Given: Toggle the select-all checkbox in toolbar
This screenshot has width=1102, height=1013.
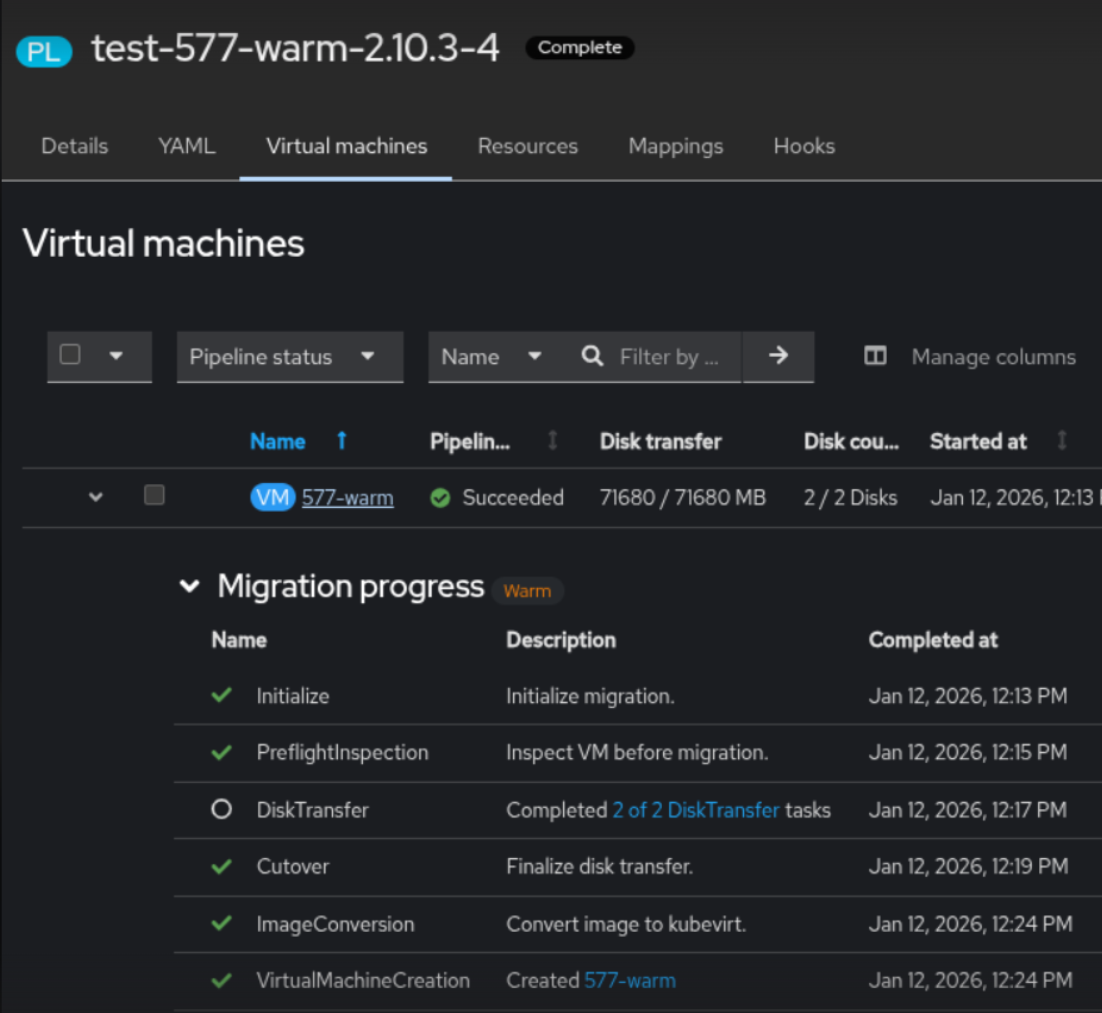Looking at the screenshot, I should click(70, 355).
